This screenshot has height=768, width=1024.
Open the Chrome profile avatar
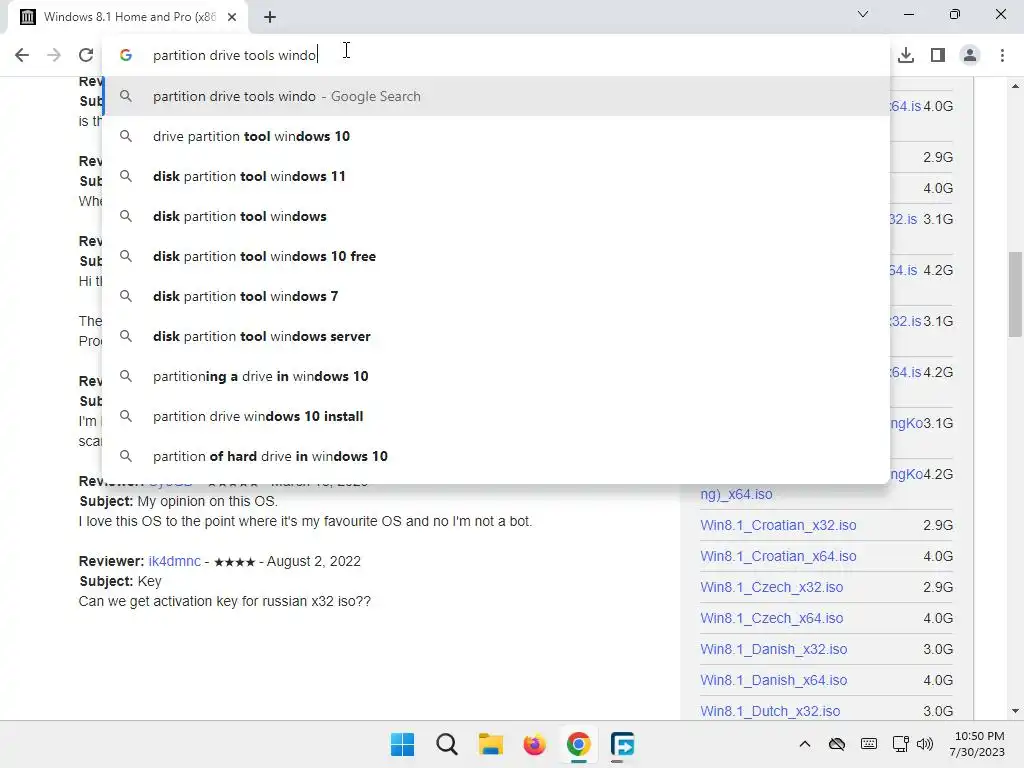(970, 55)
